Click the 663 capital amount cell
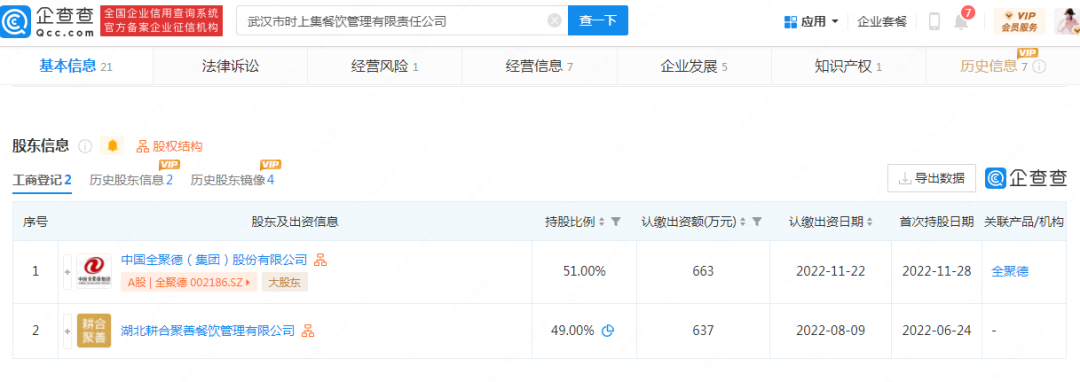Screen dimensions: 1080x382 point(703,272)
